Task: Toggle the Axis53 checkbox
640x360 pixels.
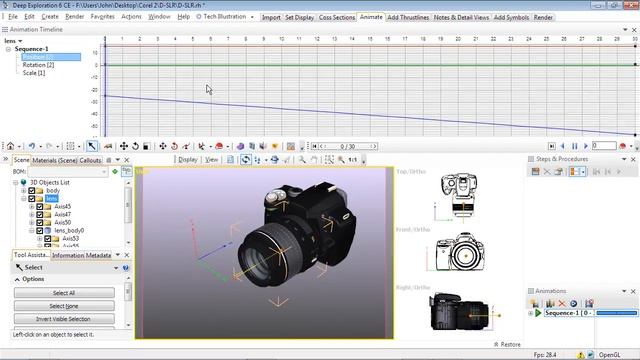Action: click(48, 239)
